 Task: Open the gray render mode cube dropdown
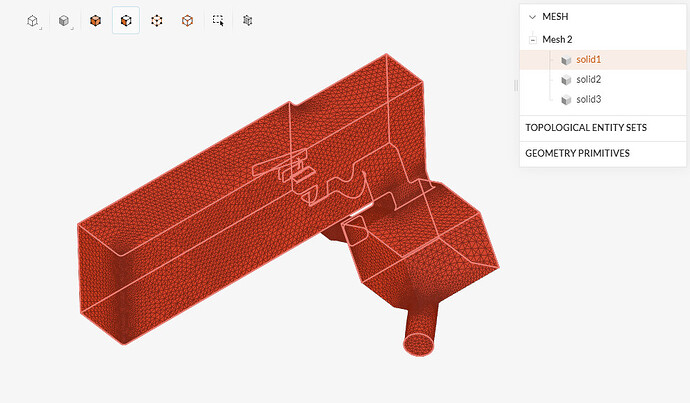(64, 21)
